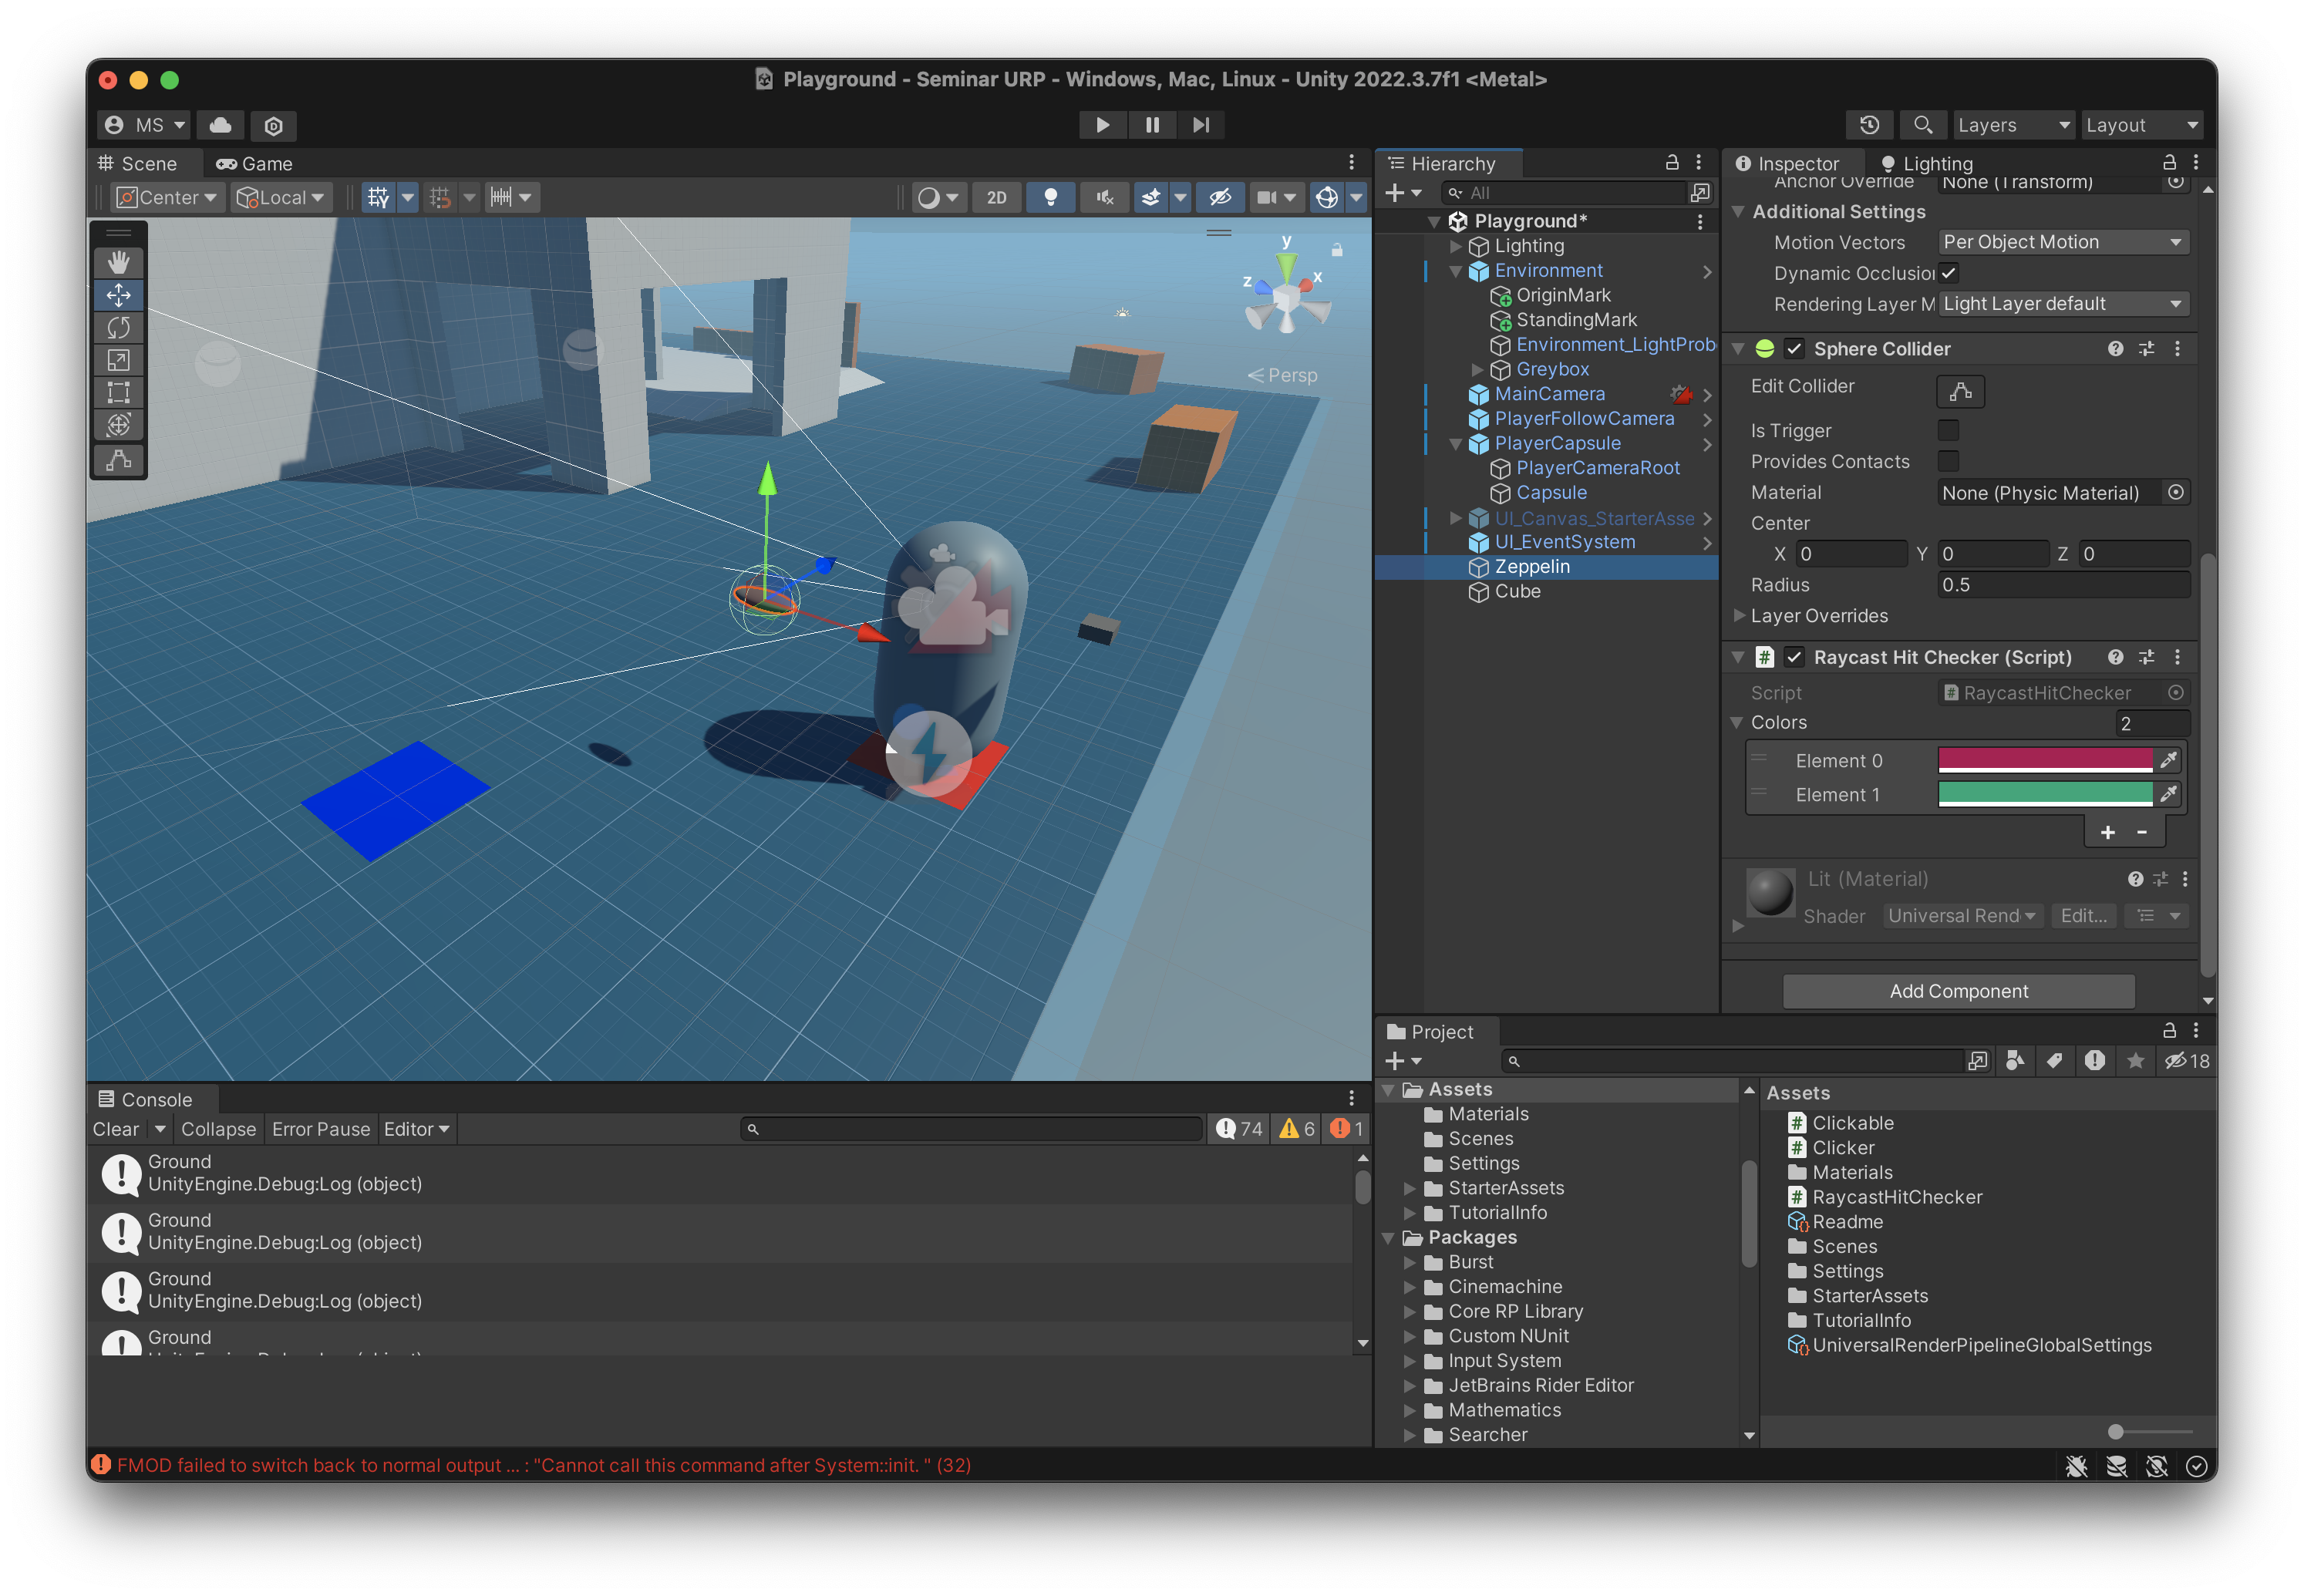The height and width of the screenshot is (1596, 2304).
Task: Switch to the Lighting tab
Action: click(x=1926, y=164)
